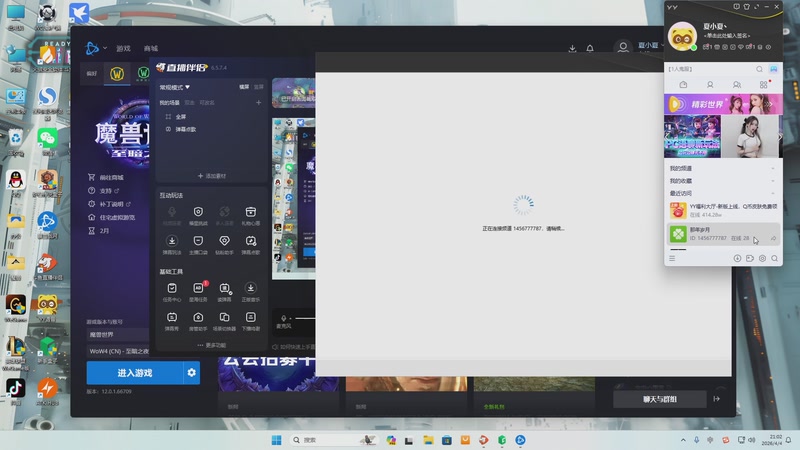Add a new scene with plus icon
This screenshot has width=800, height=450.
[259, 103]
